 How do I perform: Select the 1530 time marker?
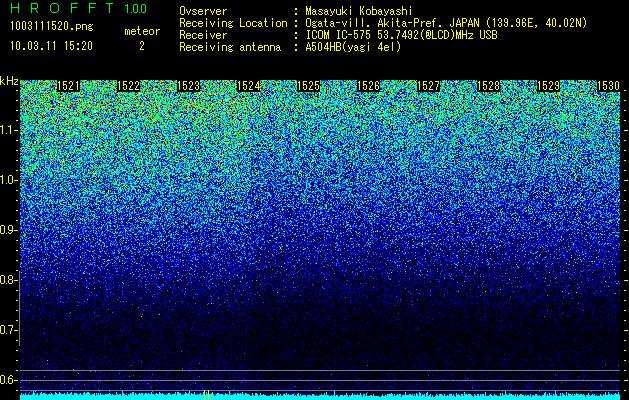609,86
